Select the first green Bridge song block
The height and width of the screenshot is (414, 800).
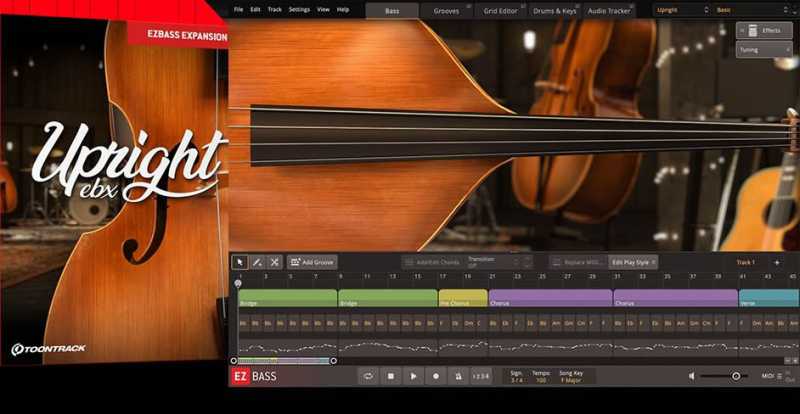287,298
